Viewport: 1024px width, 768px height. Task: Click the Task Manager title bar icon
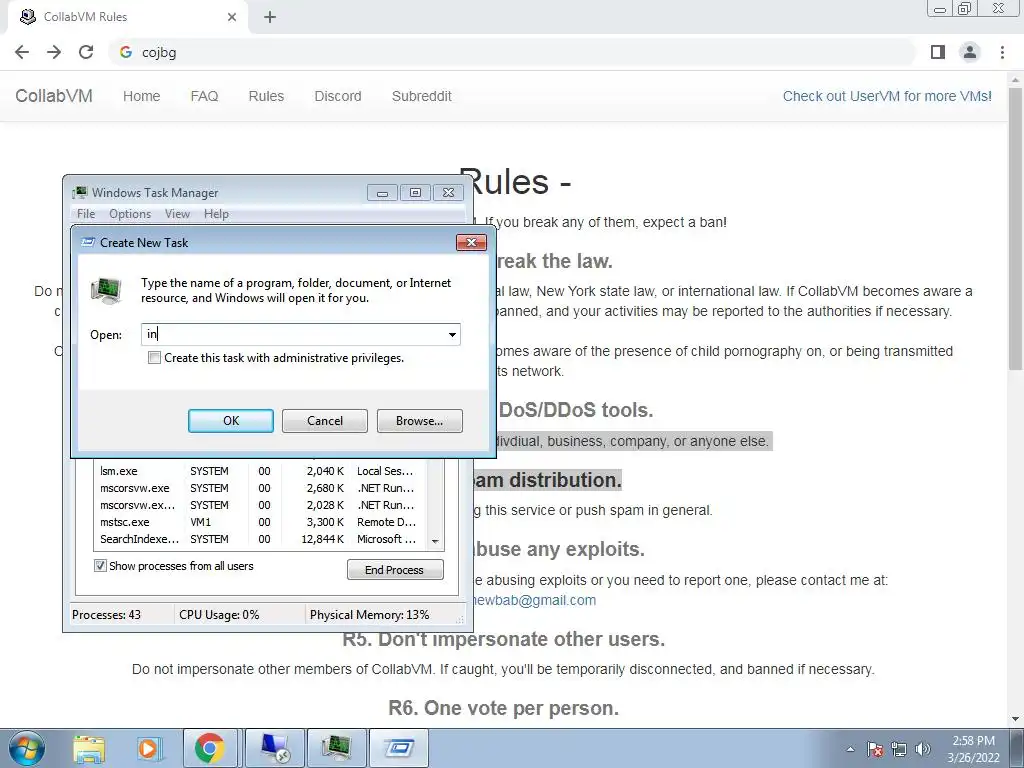80,193
